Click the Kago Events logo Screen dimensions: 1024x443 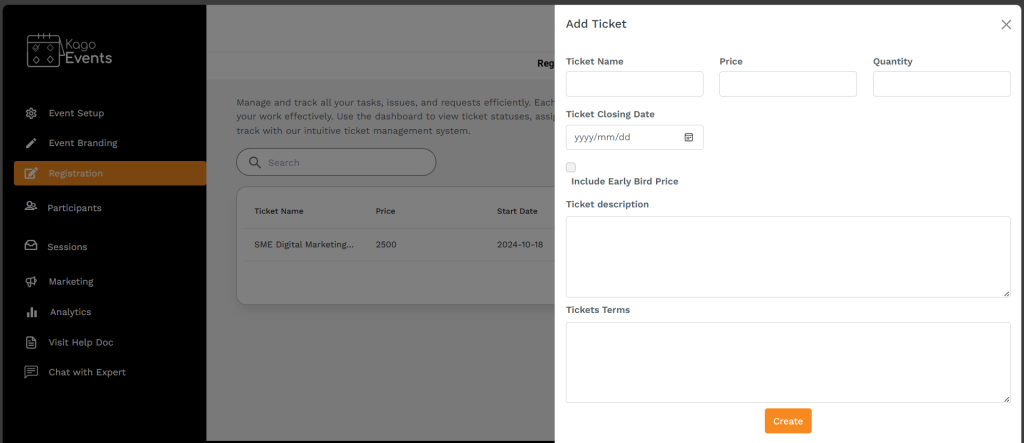tap(69, 50)
